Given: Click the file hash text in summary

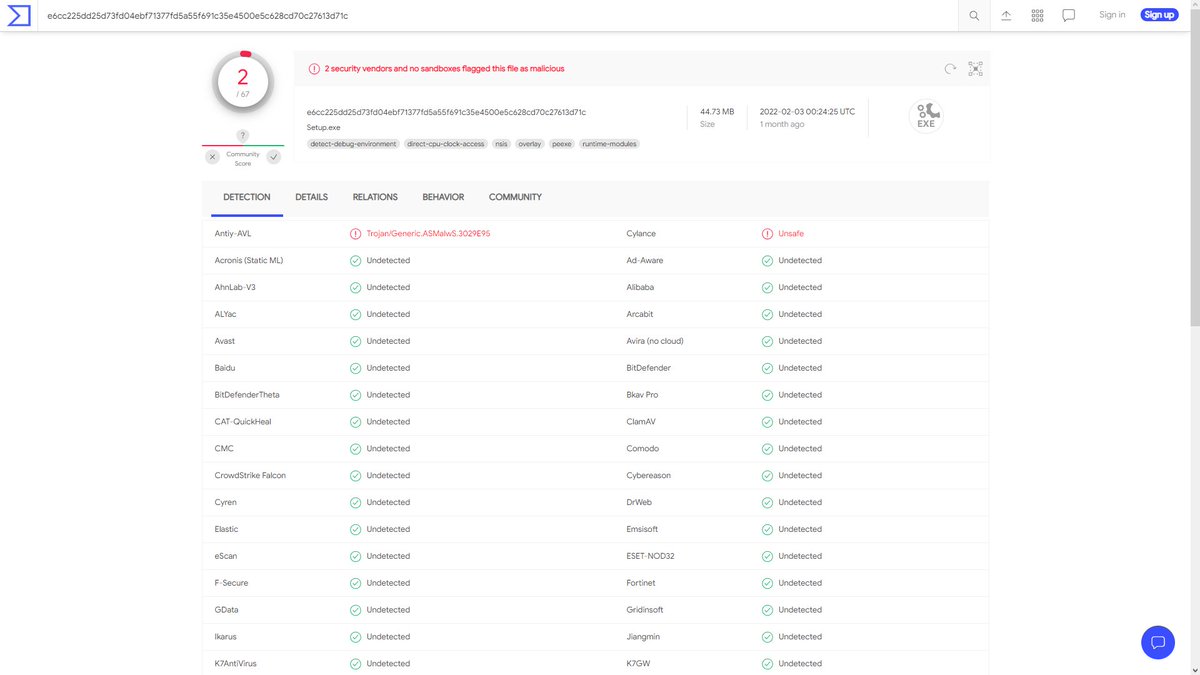Looking at the screenshot, I should pyautogui.click(x=446, y=112).
